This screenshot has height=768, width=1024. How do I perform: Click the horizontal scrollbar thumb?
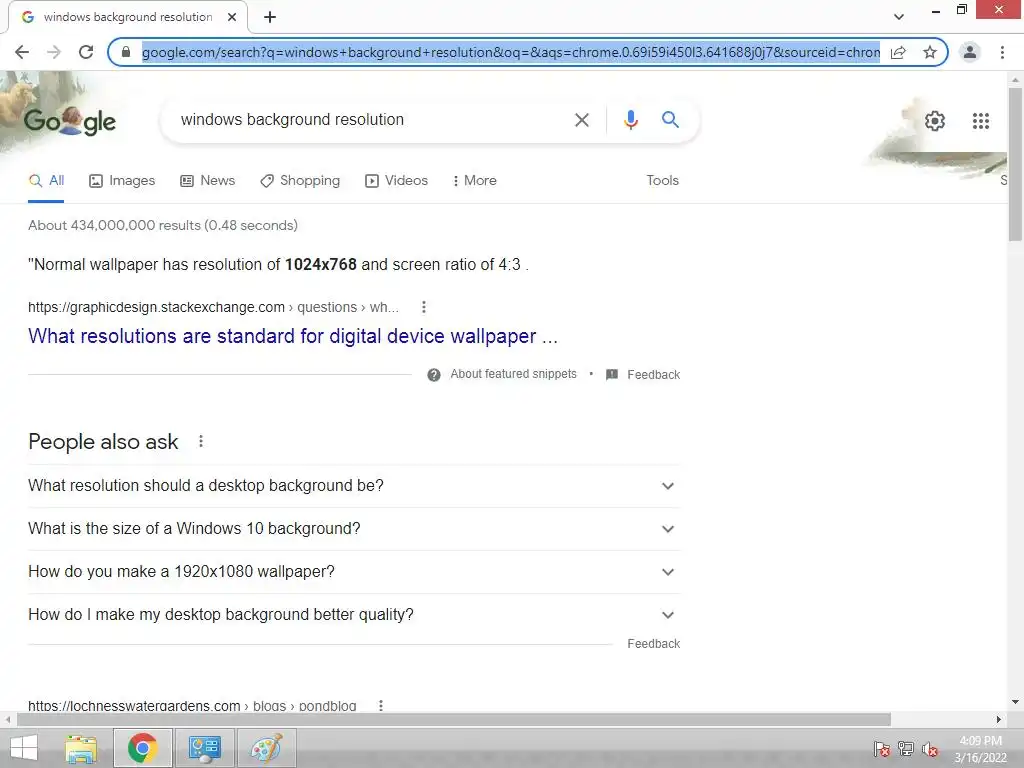pos(454,719)
